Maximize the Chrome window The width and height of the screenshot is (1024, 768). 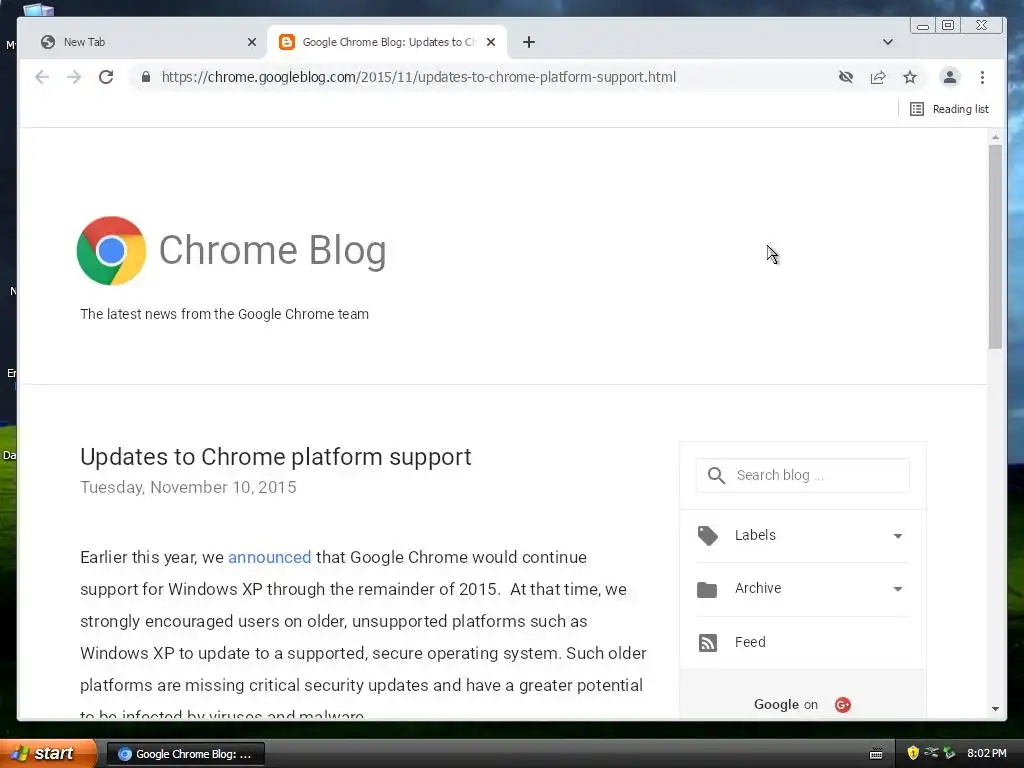pos(948,25)
